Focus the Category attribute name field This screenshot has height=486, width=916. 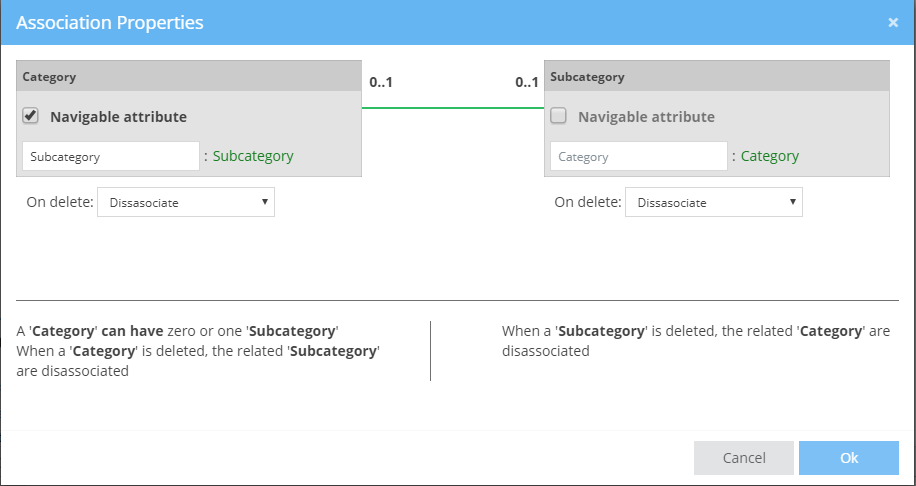[638, 156]
